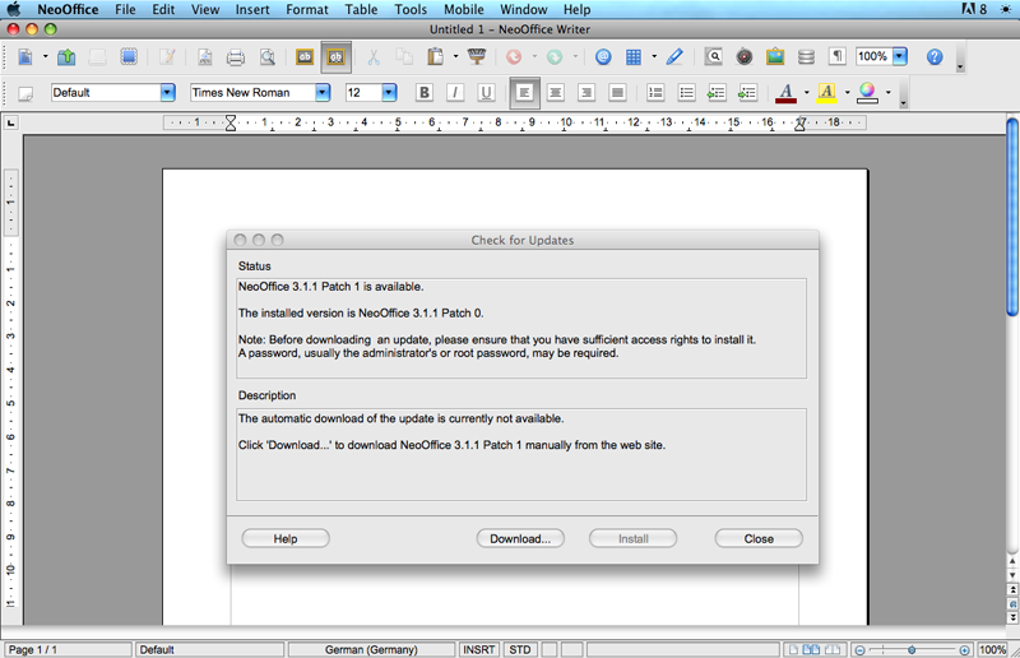Click the Paste clipboard icon

pos(435,57)
